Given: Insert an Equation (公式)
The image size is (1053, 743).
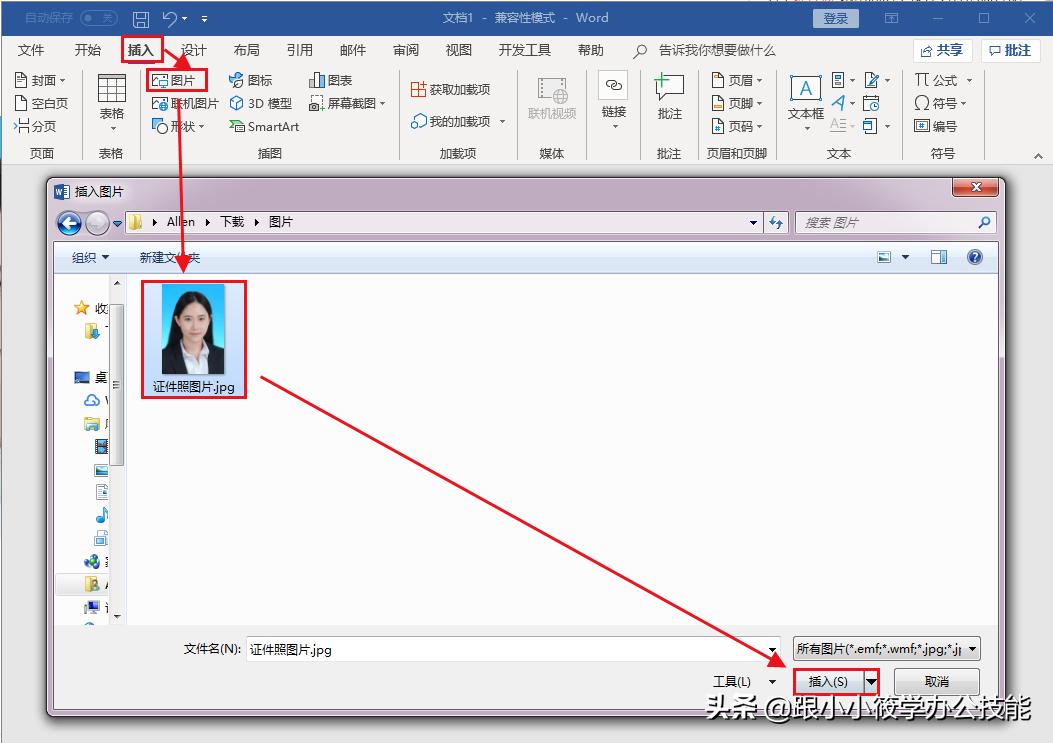Looking at the screenshot, I should point(937,79).
